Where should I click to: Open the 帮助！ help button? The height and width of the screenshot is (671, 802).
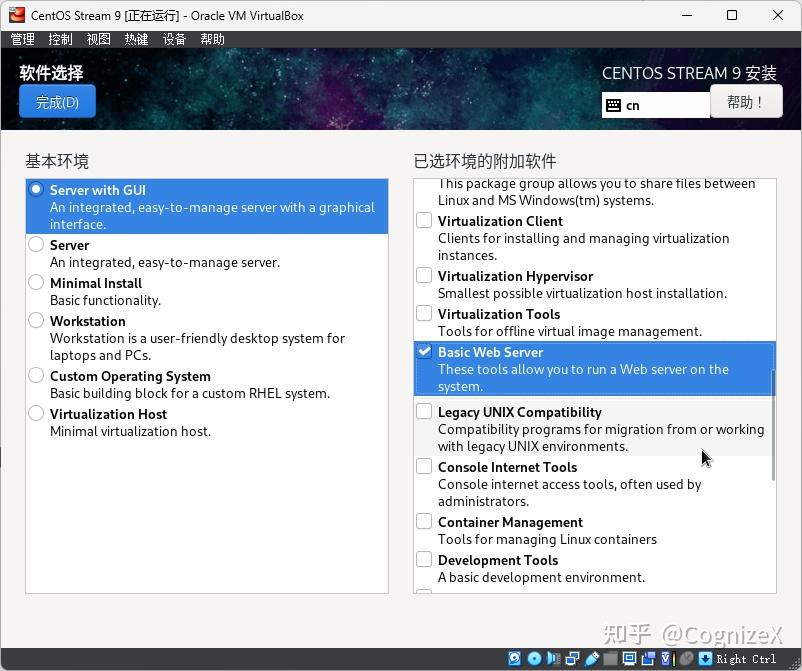click(747, 102)
